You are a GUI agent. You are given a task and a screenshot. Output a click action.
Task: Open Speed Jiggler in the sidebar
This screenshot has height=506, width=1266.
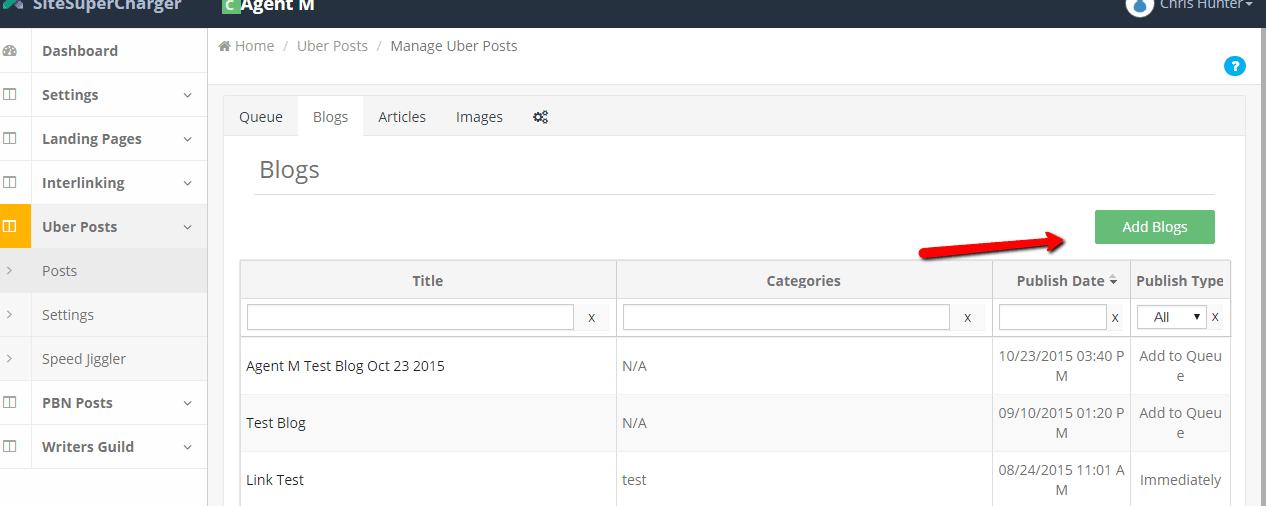click(x=84, y=359)
